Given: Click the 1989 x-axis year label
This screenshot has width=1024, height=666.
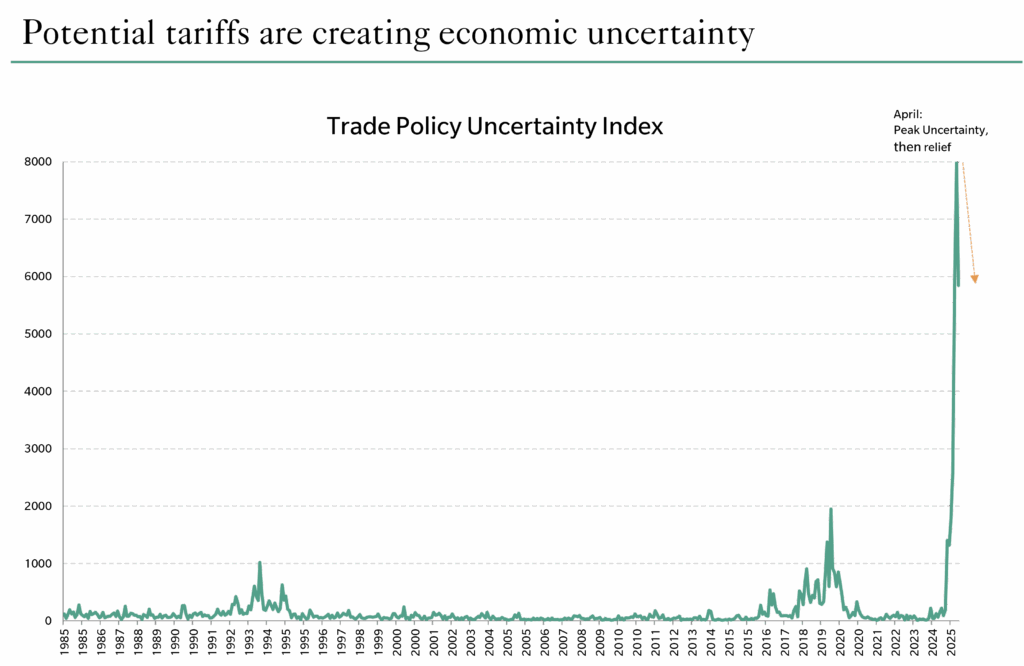Looking at the screenshot, I should coord(157,642).
